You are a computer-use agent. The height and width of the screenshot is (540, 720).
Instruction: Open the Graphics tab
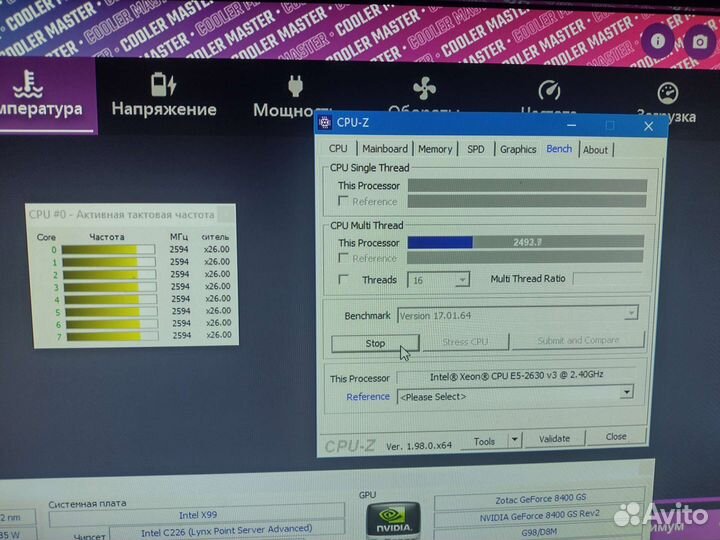(x=518, y=149)
